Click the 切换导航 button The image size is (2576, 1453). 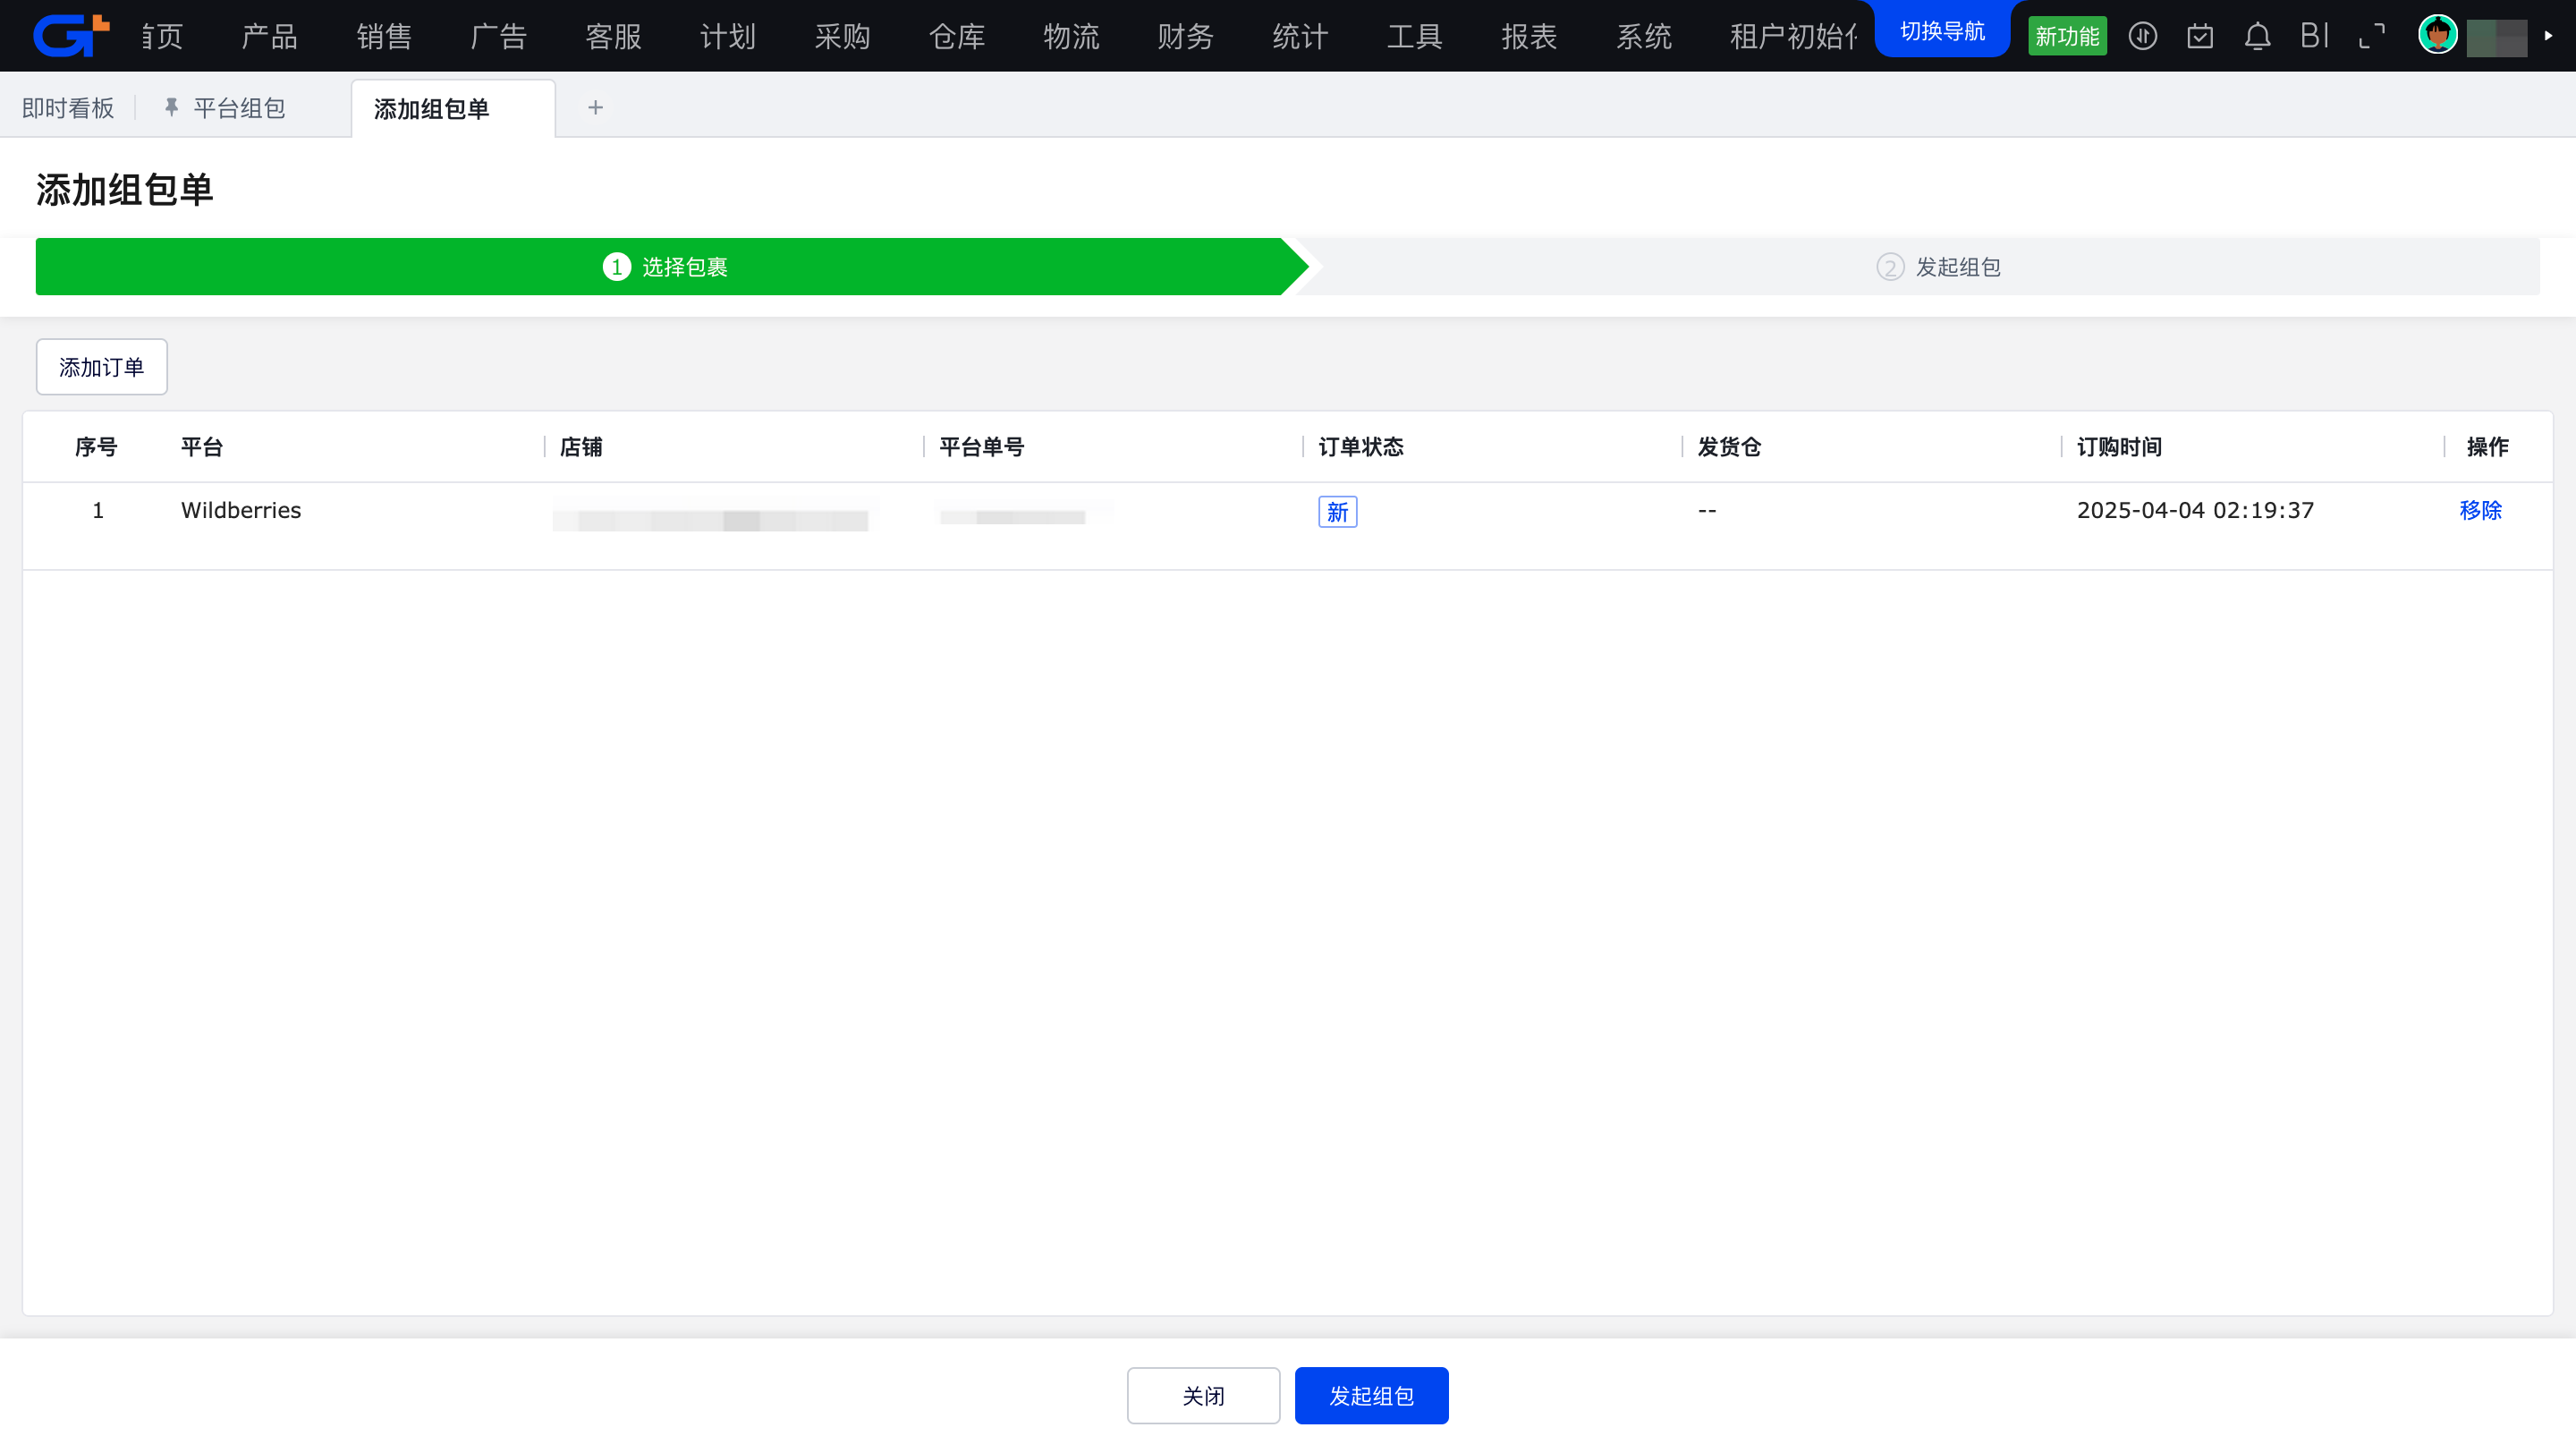[x=1942, y=31]
